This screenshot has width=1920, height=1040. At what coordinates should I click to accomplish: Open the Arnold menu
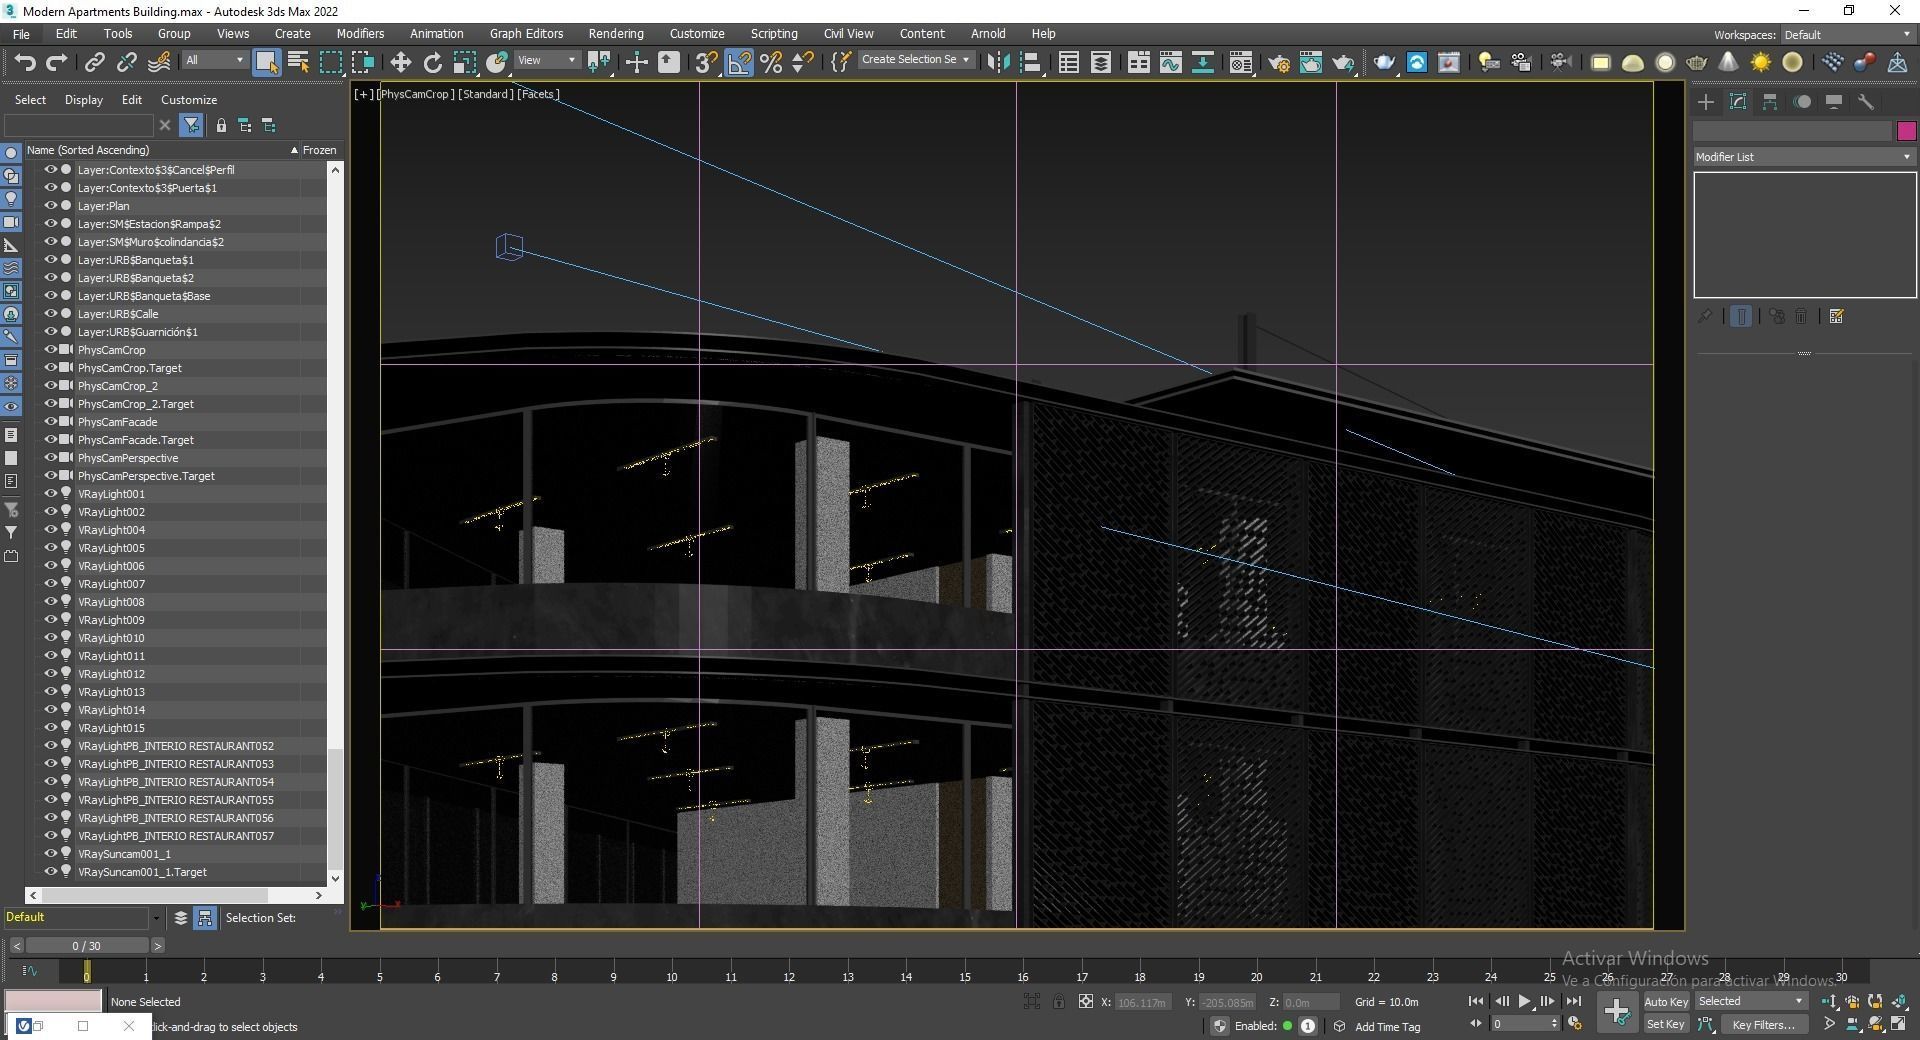point(988,34)
